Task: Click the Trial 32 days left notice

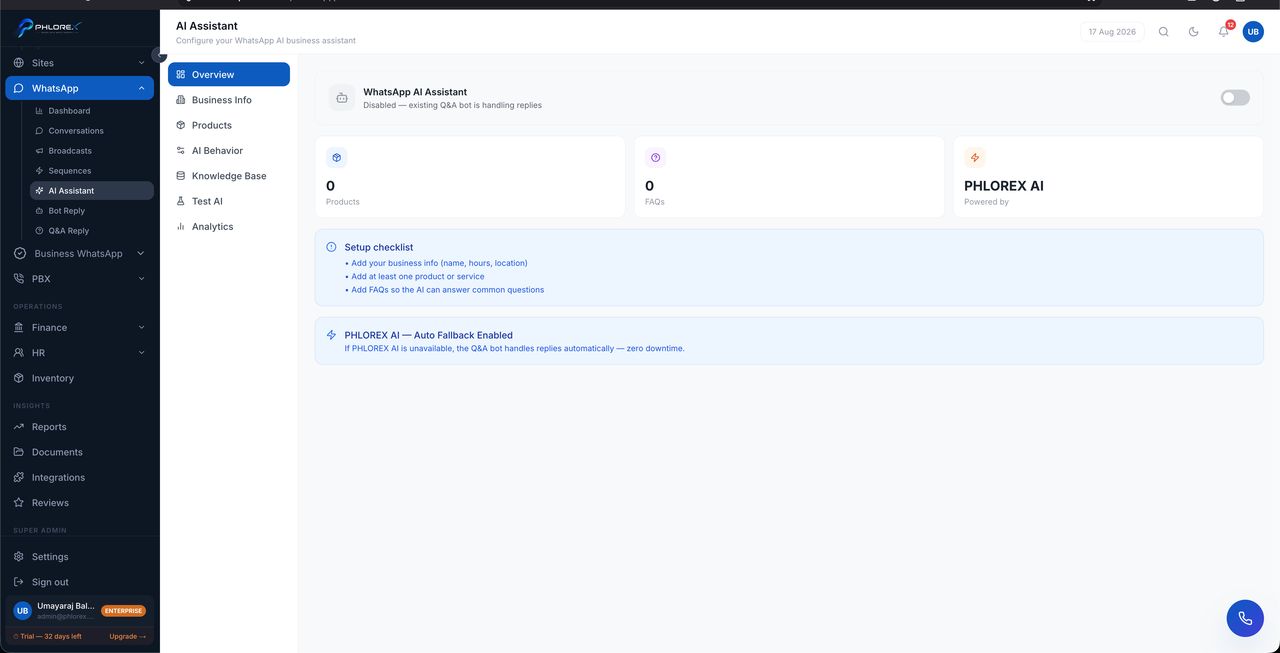Action: click(x=47, y=636)
